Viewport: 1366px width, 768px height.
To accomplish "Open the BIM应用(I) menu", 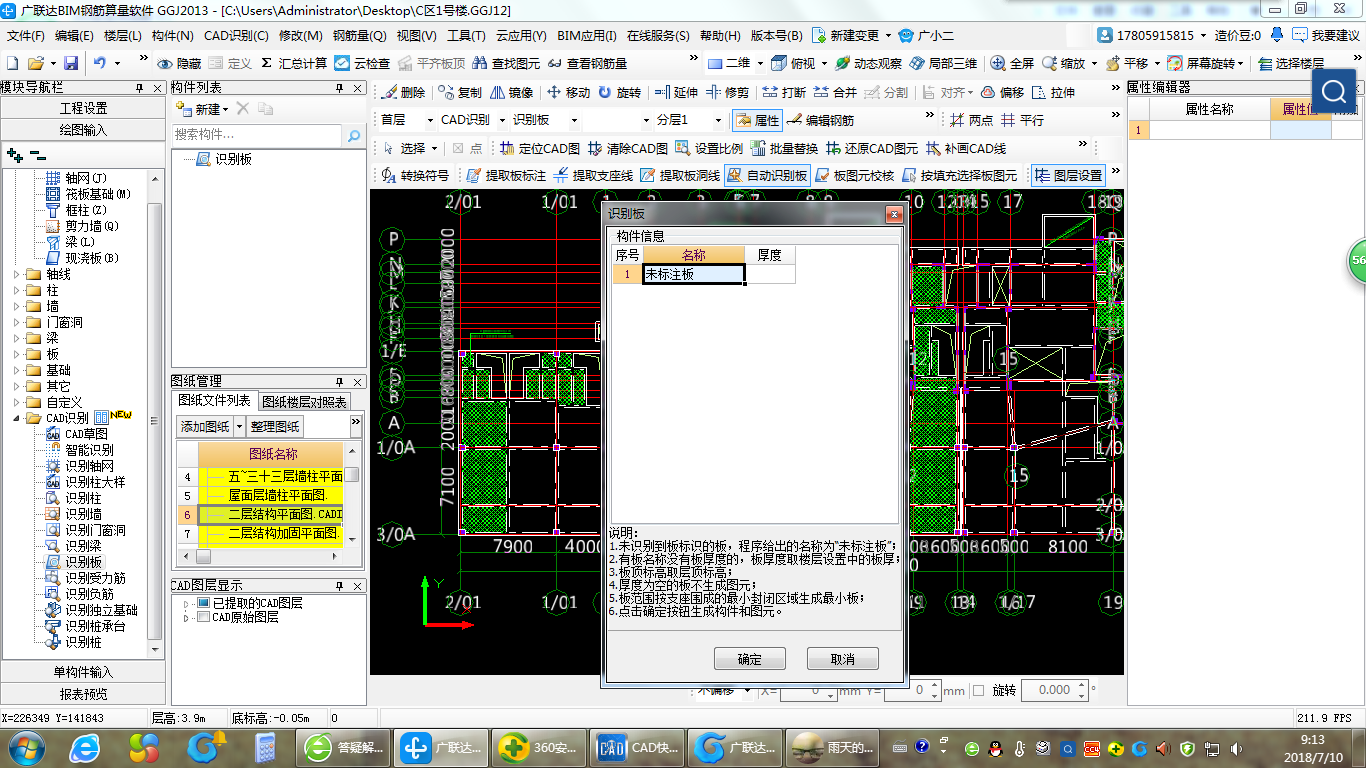I will pos(586,35).
